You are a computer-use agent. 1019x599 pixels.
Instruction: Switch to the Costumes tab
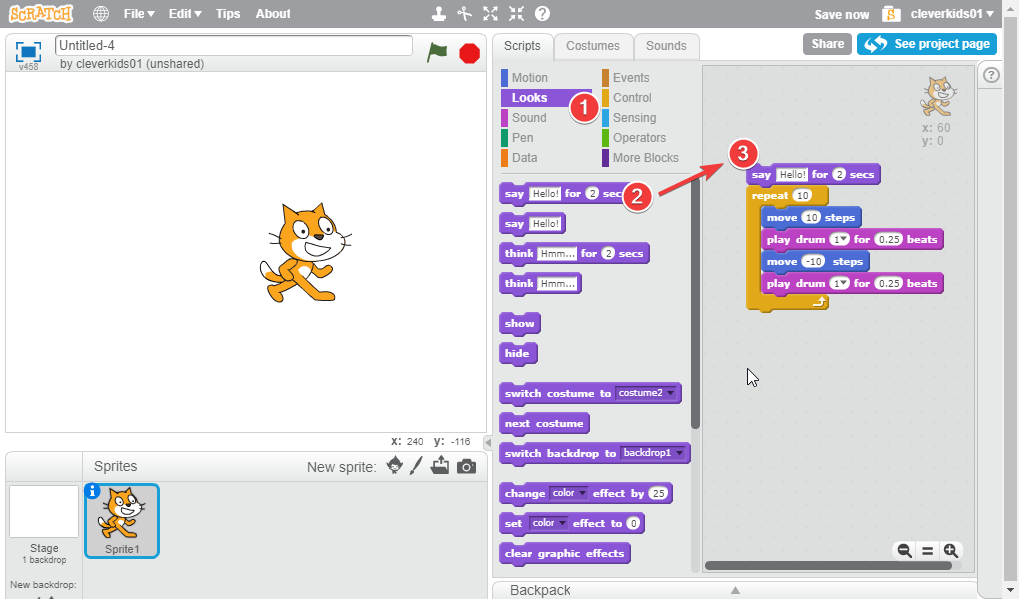(593, 46)
